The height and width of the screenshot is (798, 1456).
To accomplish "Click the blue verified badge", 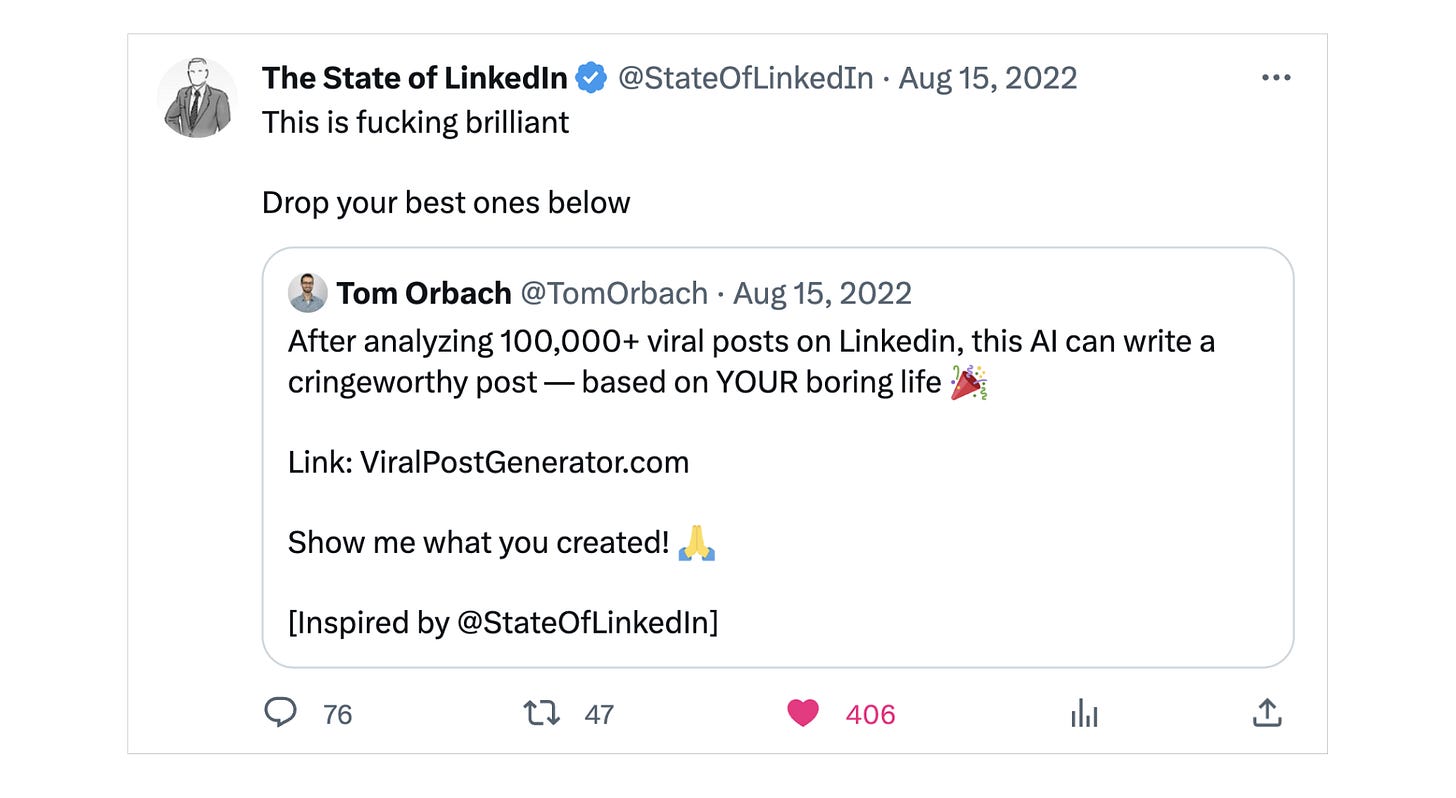I will click(592, 78).
